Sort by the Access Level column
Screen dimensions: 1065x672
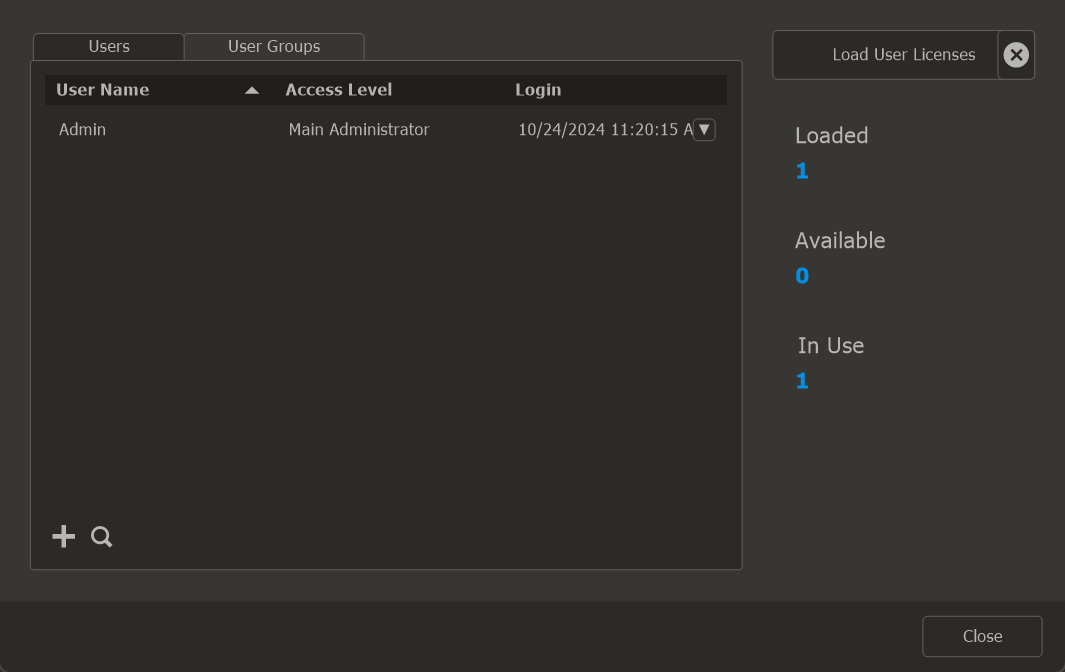click(338, 90)
